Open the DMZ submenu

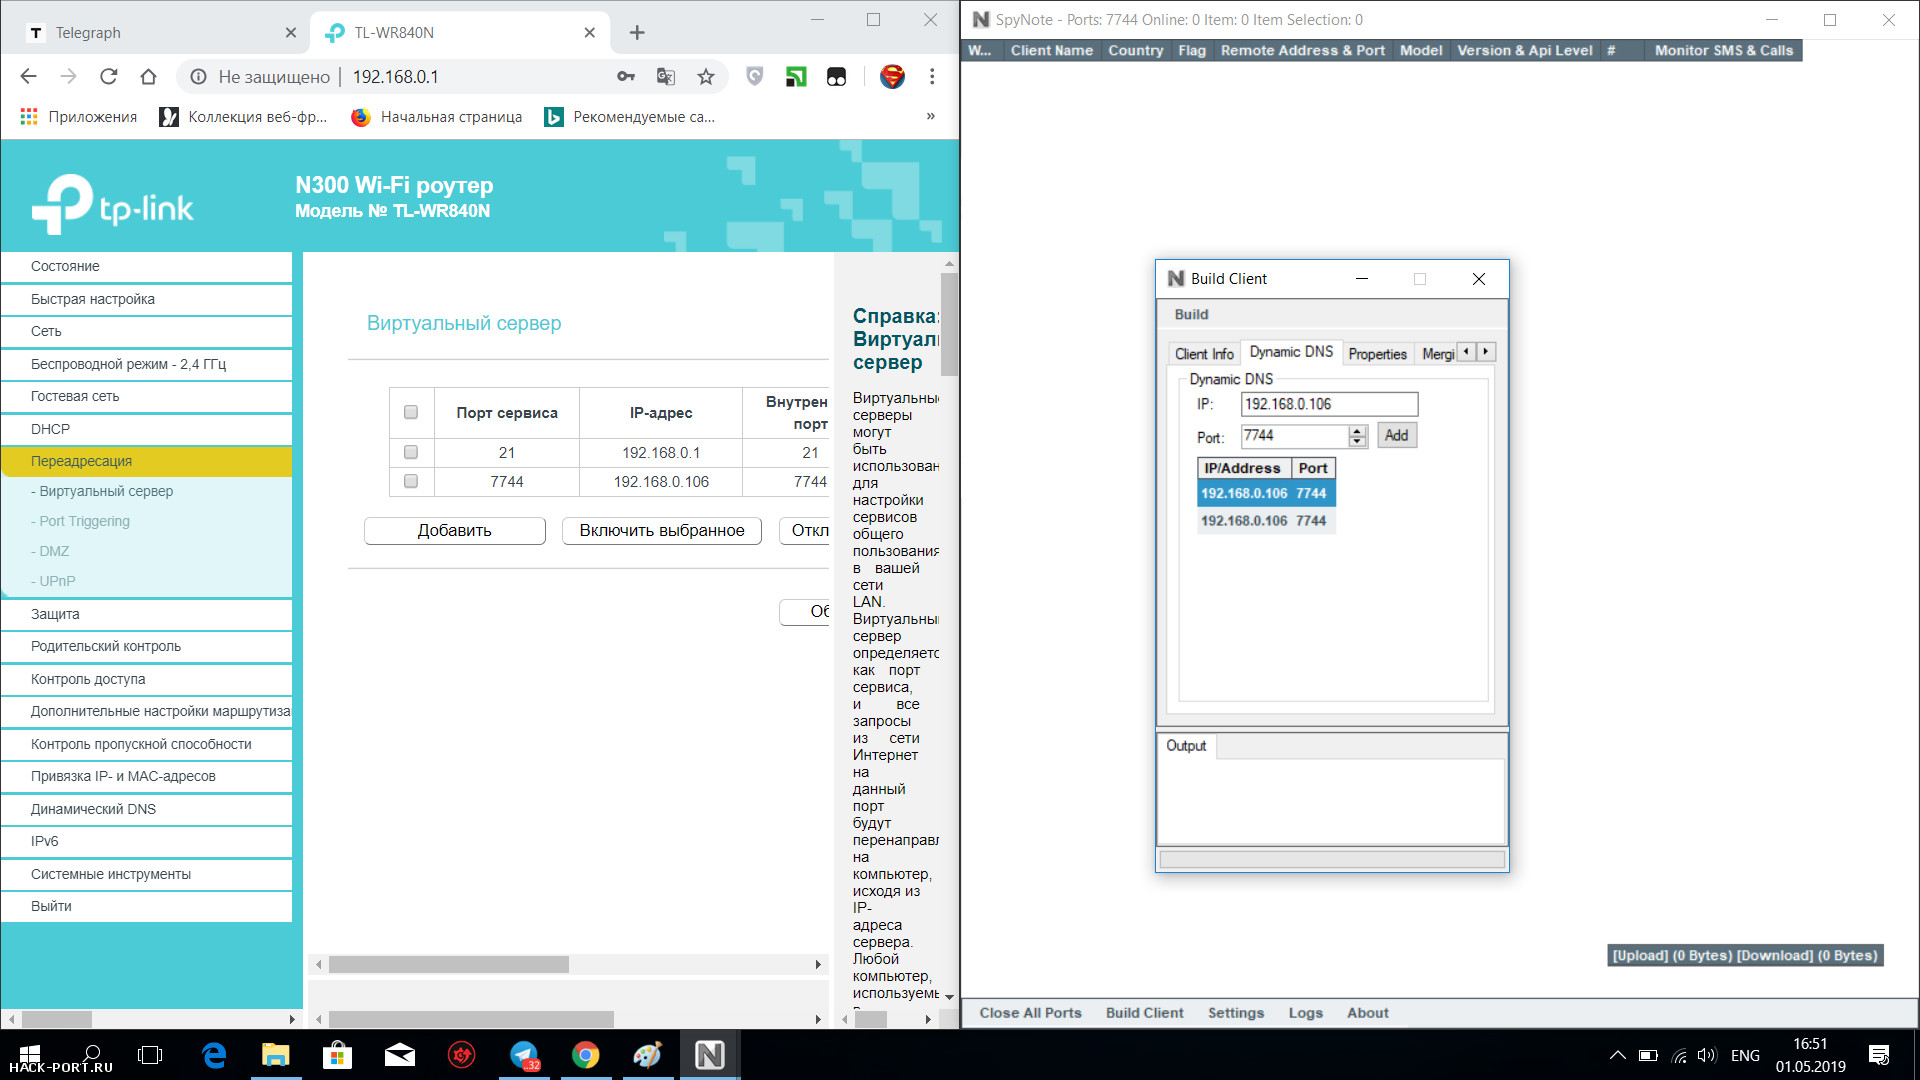pos(50,551)
